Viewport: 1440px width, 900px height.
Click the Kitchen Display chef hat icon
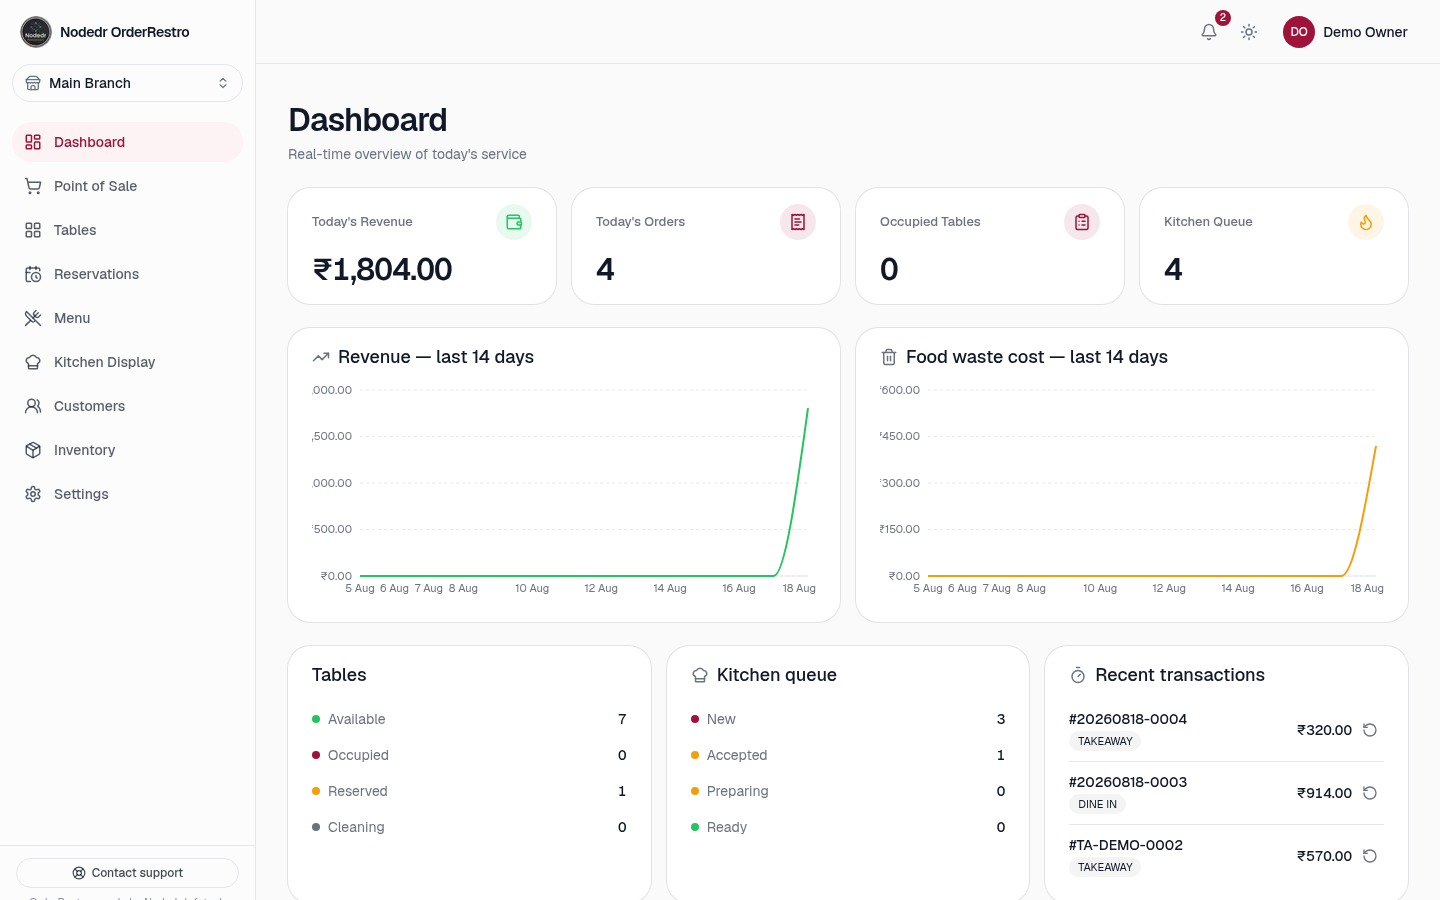coord(33,362)
